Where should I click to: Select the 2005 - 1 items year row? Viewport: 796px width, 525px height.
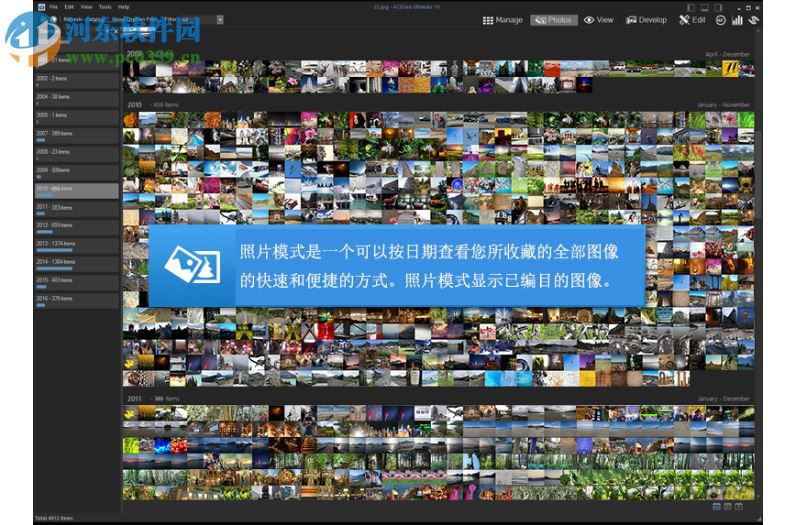(x=77, y=117)
